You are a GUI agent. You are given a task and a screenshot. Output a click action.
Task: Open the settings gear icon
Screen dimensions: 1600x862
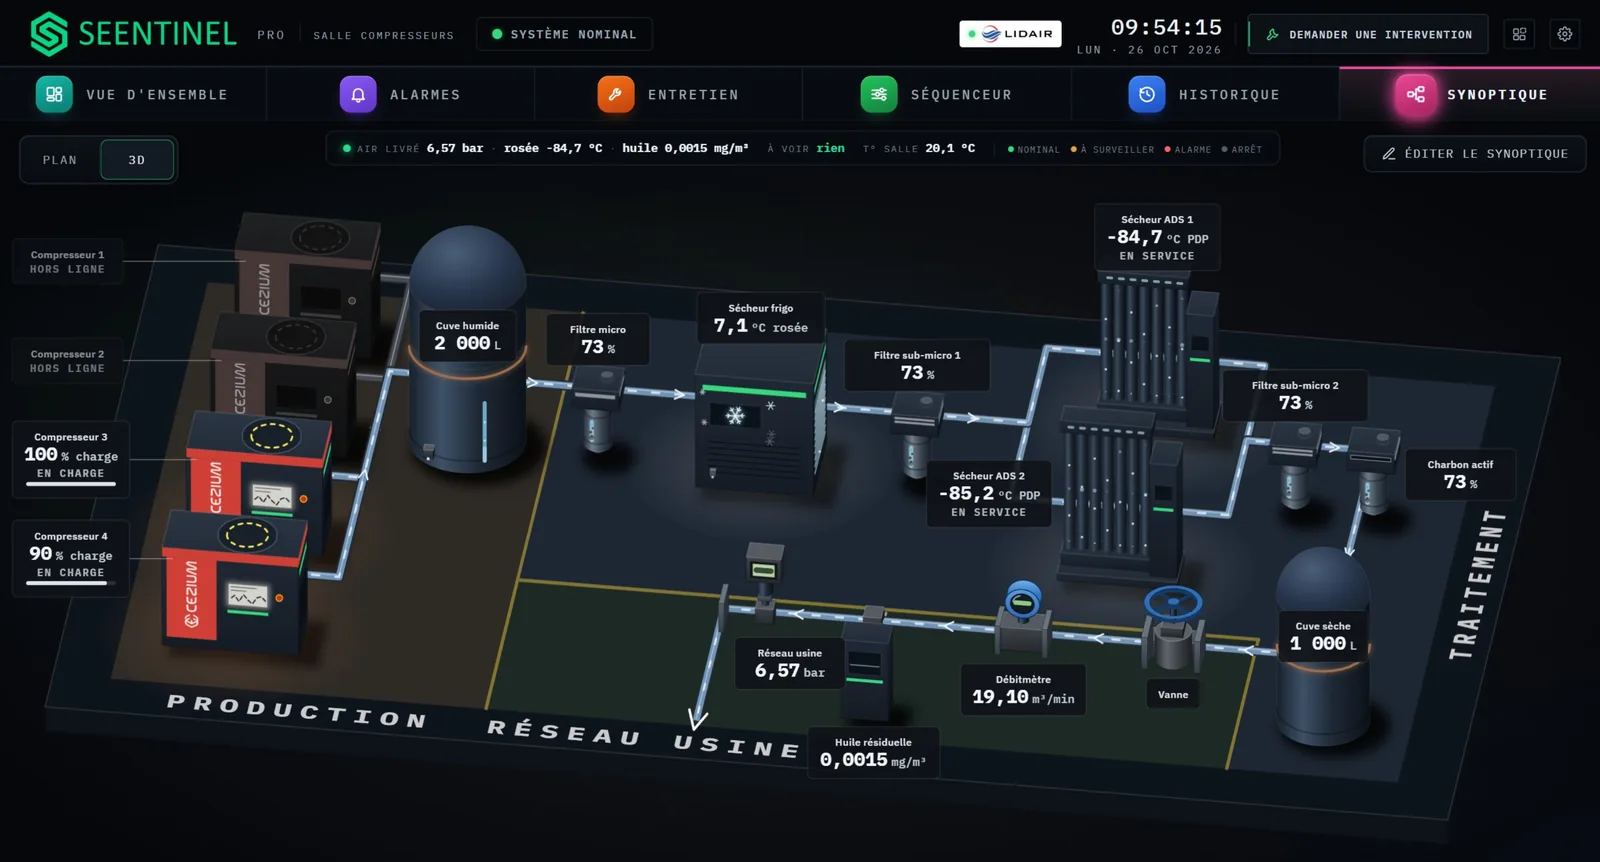click(x=1565, y=34)
